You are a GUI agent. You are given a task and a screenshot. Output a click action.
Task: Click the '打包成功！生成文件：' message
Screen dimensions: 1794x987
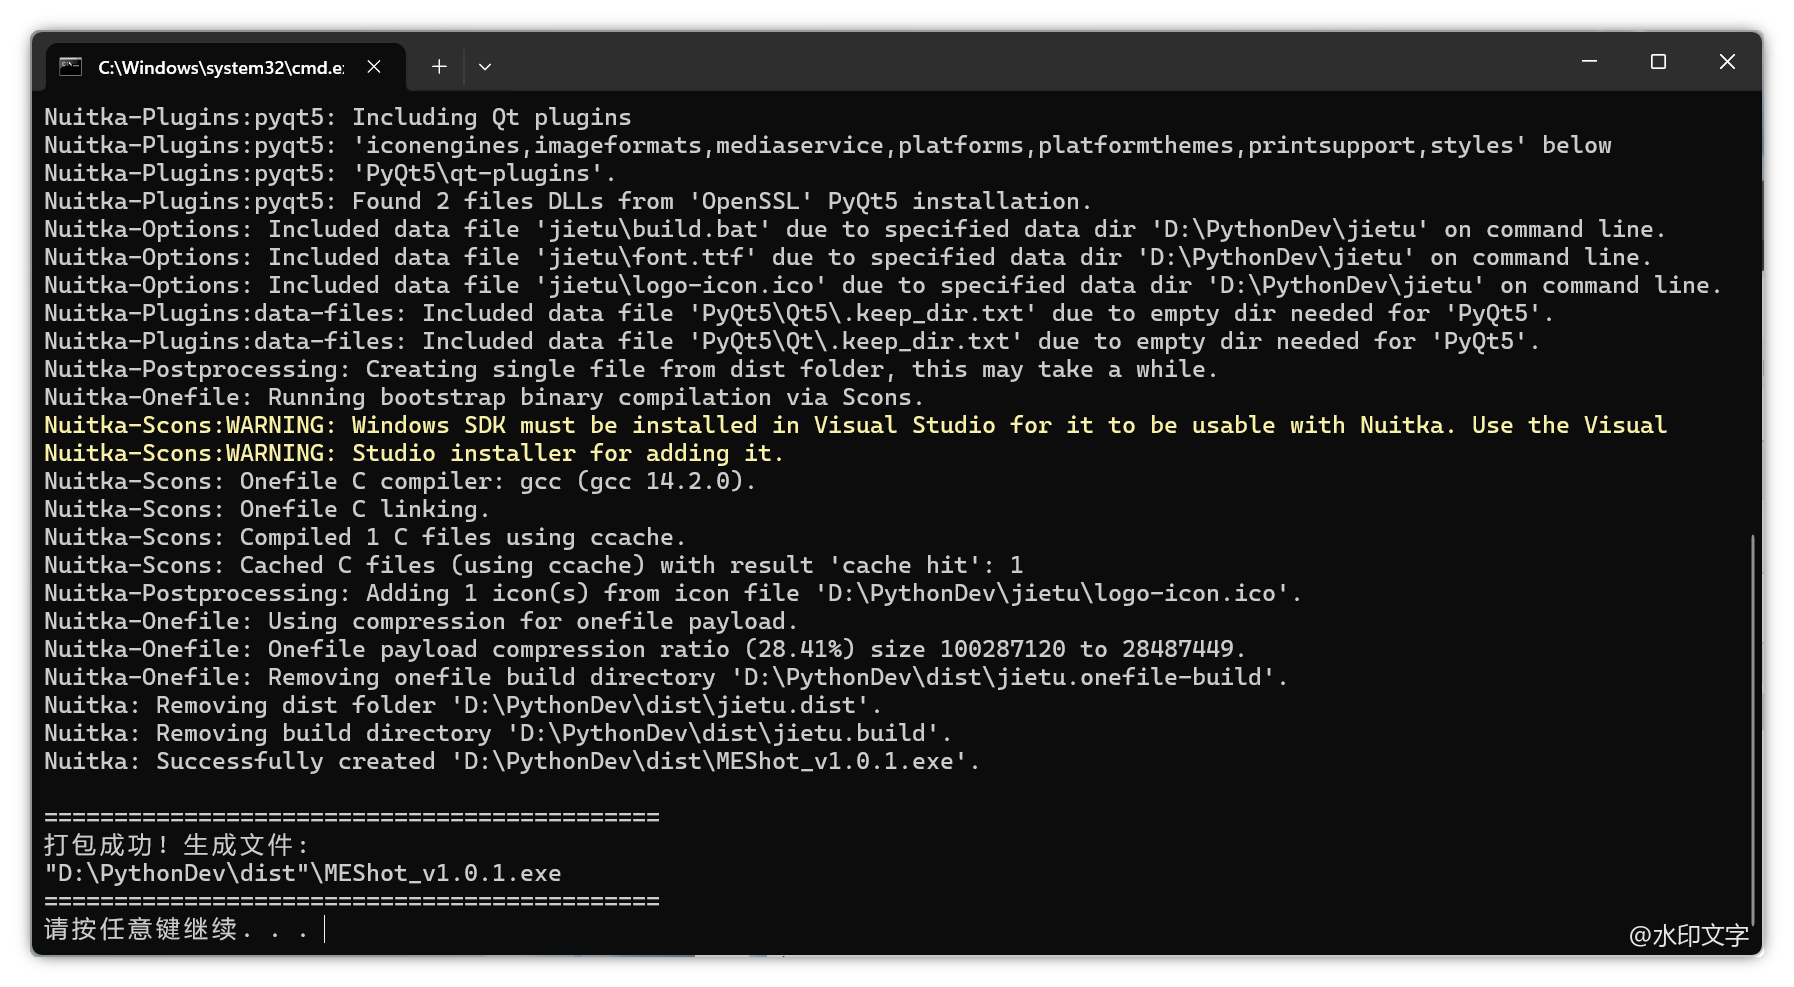tap(177, 846)
